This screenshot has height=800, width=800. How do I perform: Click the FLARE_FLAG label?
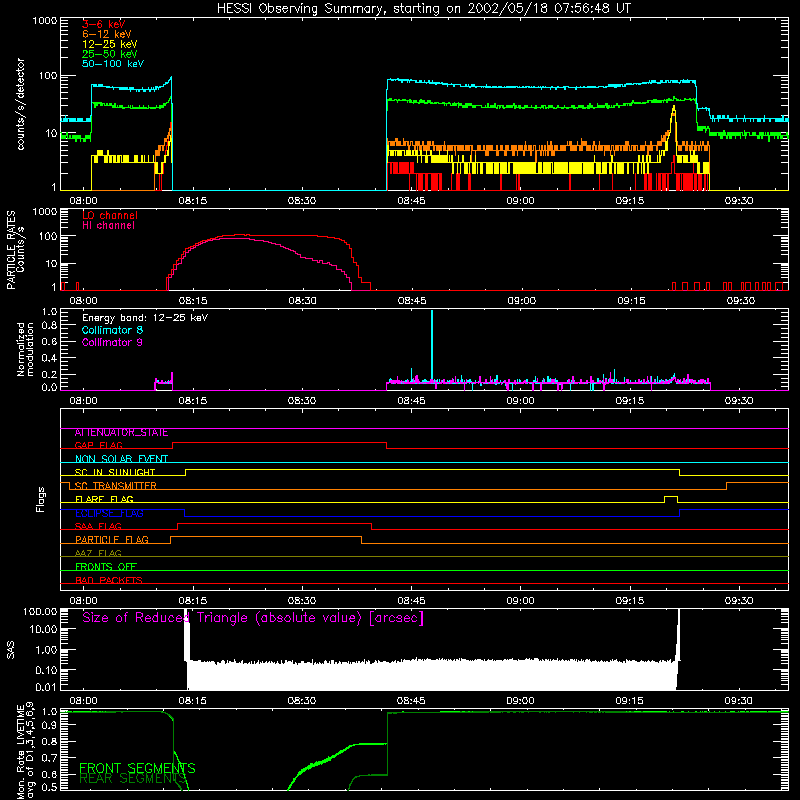pos(104,499)
